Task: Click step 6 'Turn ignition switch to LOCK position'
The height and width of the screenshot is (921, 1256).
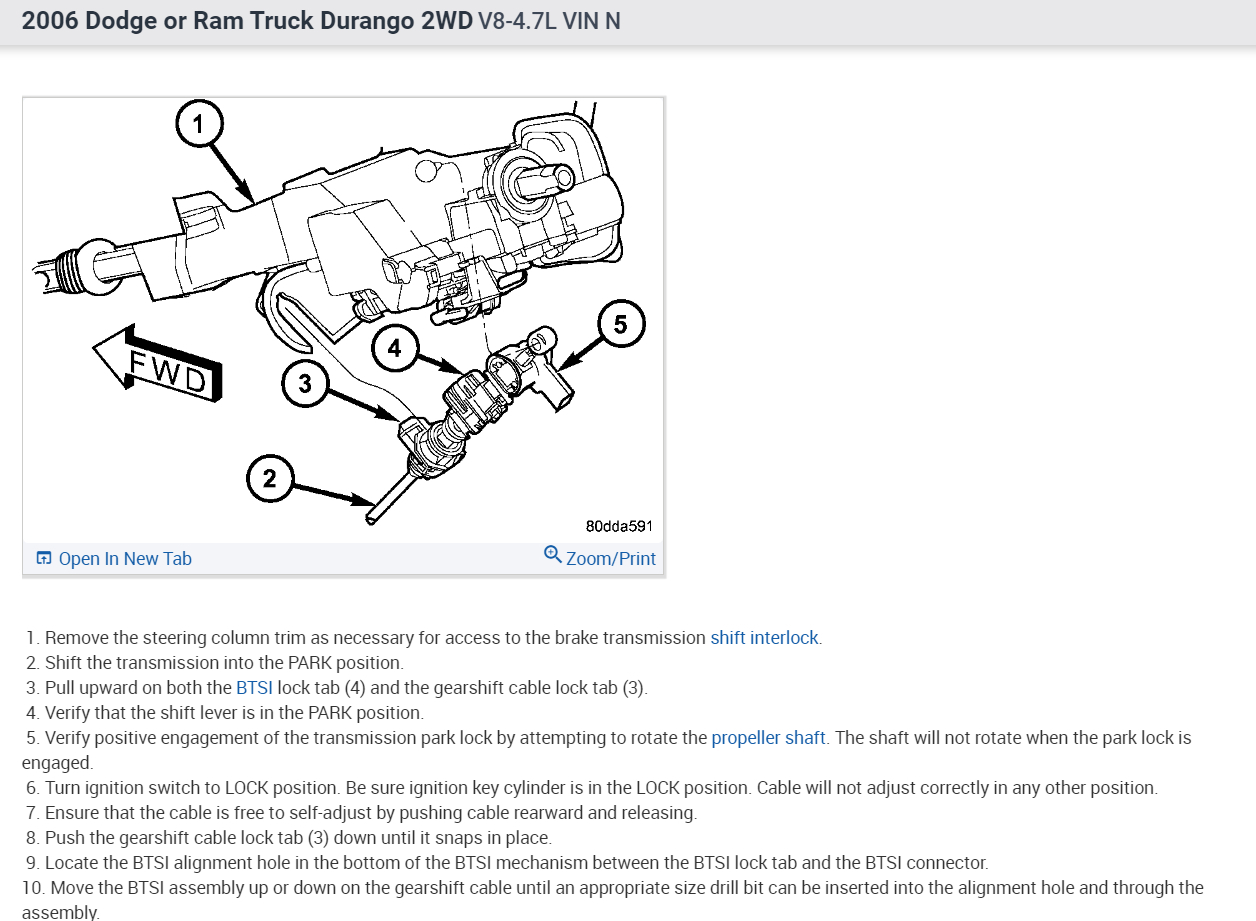Action: point(592,788)
